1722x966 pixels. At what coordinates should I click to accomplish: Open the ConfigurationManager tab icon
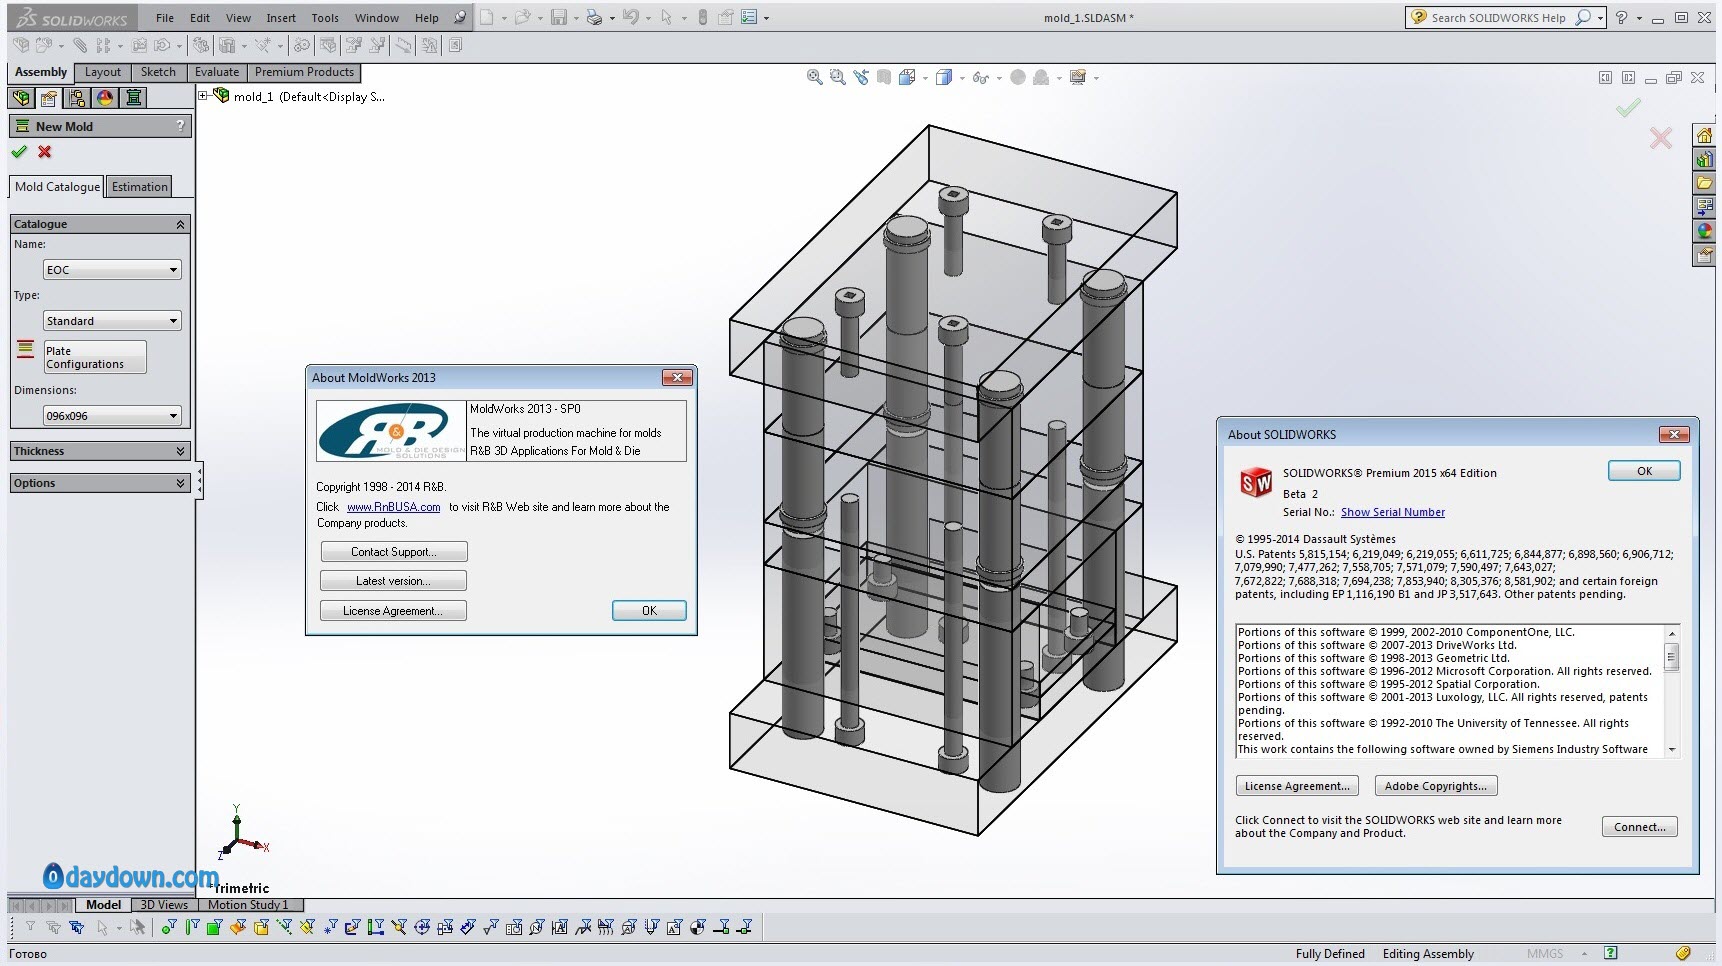77,98
